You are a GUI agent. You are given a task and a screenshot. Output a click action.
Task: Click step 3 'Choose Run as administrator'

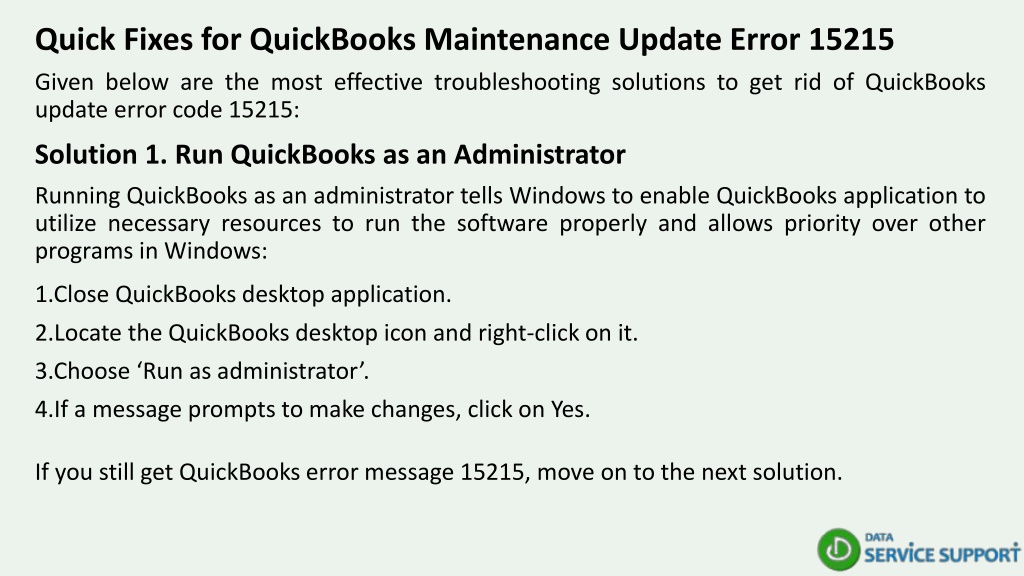pyautogui.click(x=202, y=371)
